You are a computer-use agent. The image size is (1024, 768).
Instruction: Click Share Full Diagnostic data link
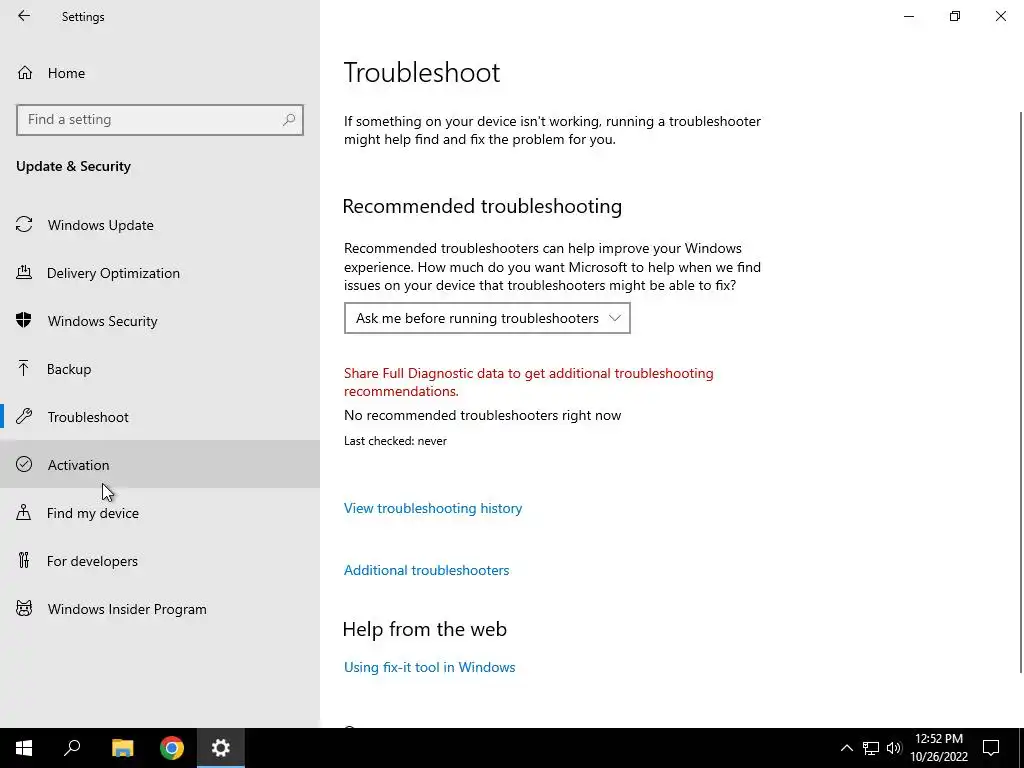point(528,382)
